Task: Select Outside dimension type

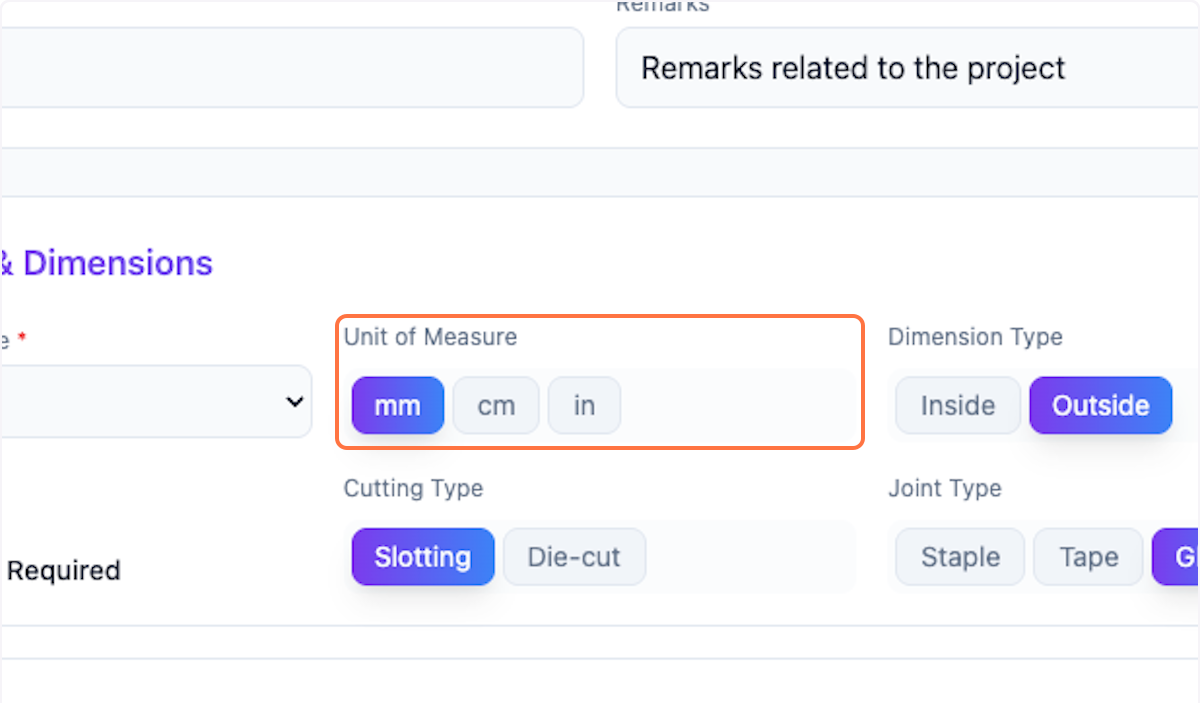Action: click(x=1100, y=405)
